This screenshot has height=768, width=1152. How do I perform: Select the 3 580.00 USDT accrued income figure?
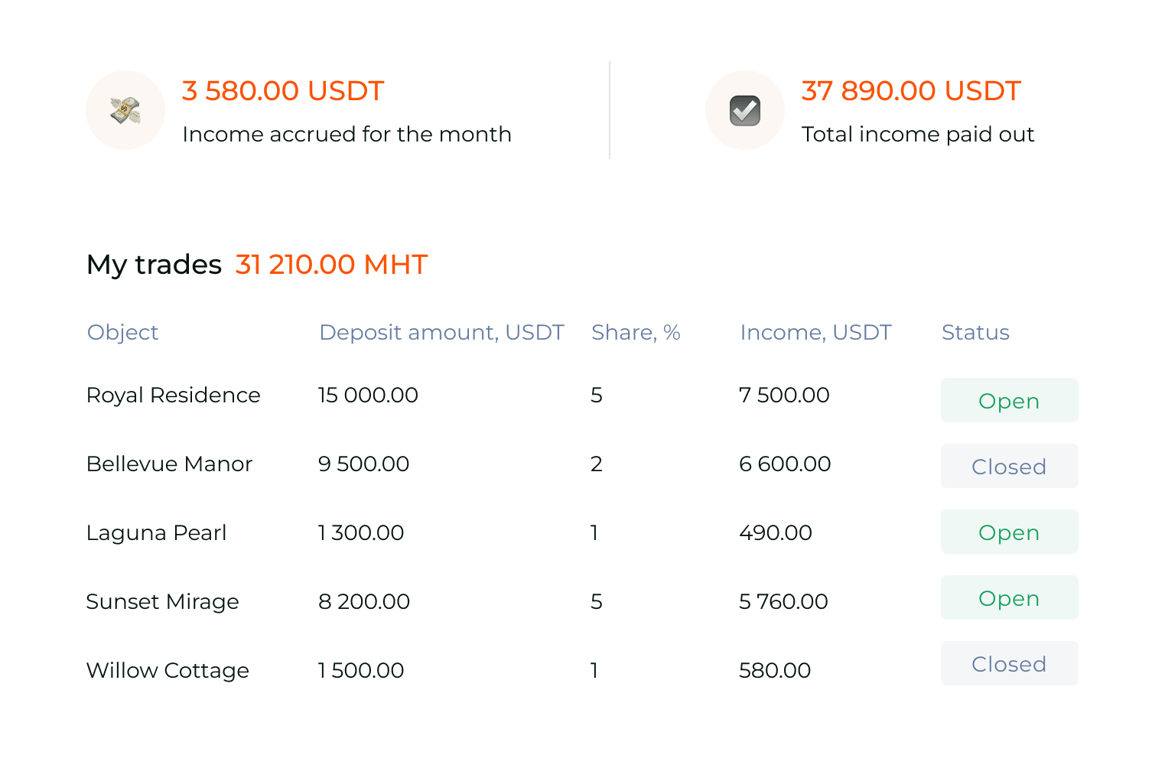(x=282, y=91)
